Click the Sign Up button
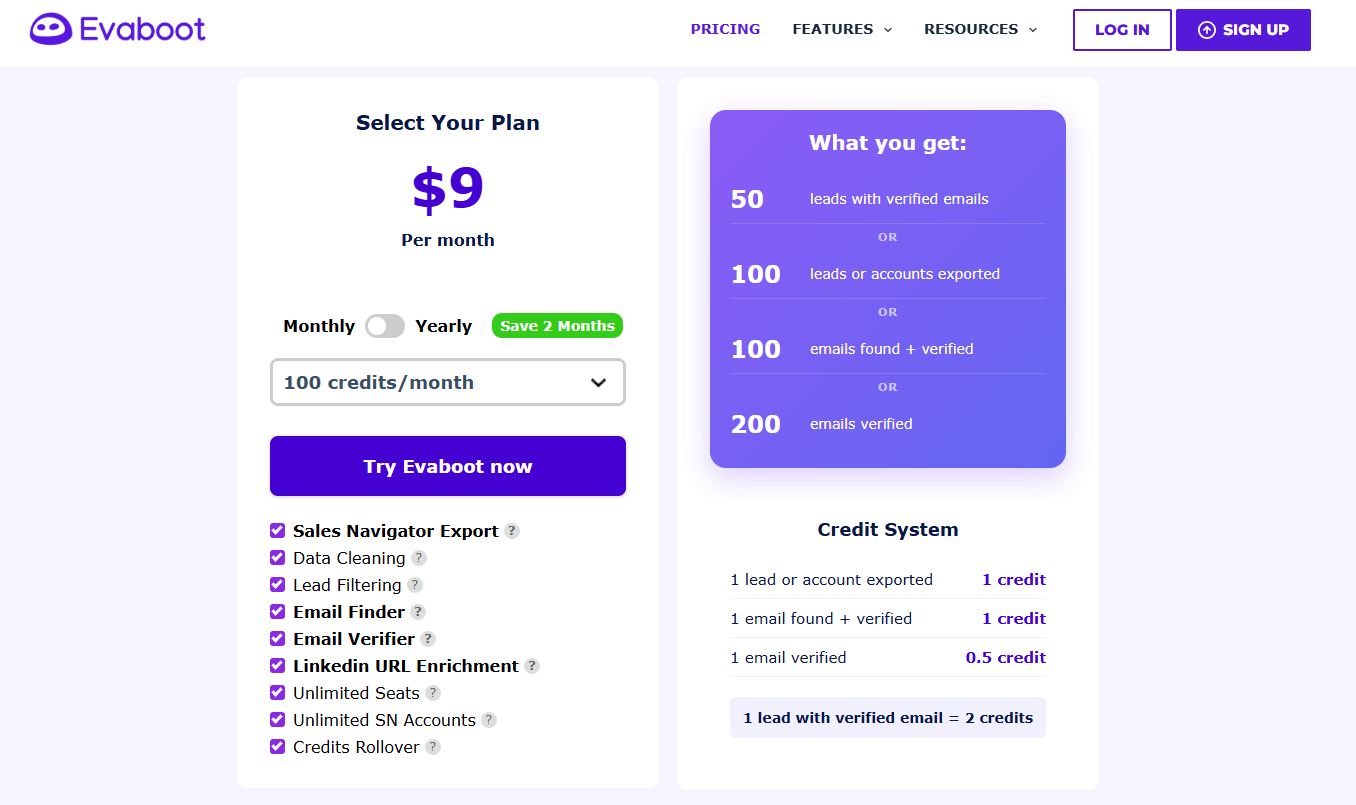The width and height of the screenshot is (1356, 805). point(1243,30)
